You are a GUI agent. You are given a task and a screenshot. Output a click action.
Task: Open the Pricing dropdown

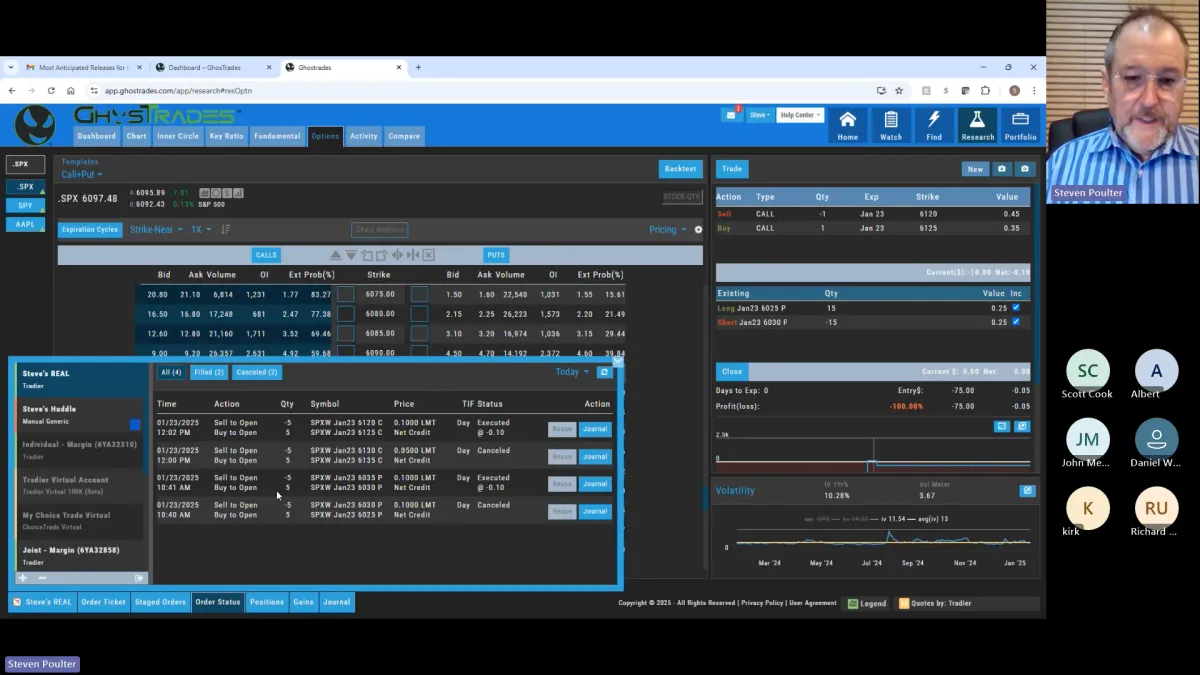click(668, 230)
